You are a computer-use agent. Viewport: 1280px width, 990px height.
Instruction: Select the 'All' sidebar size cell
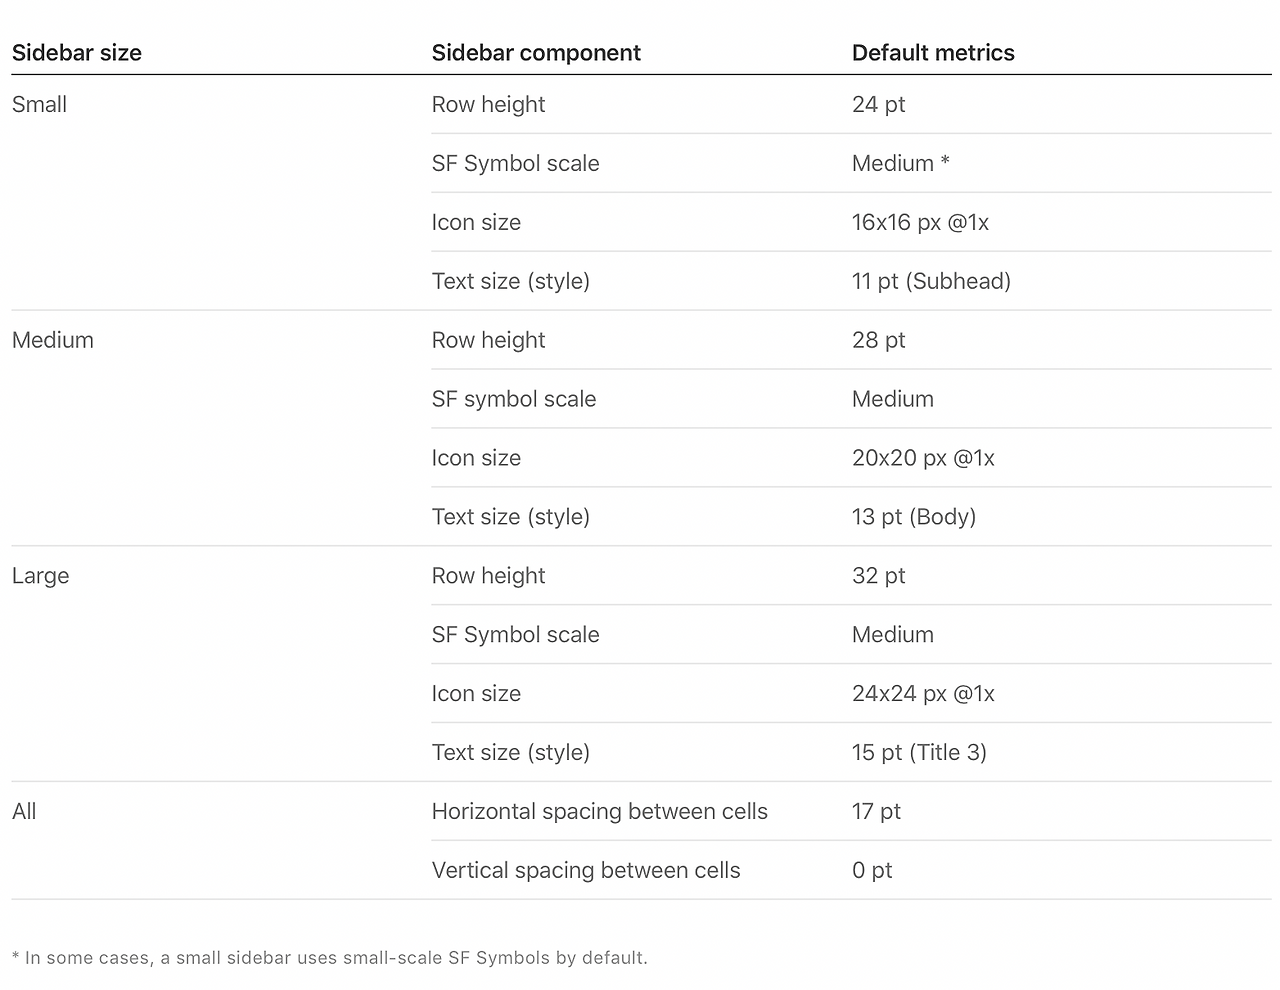coord(24,811)
